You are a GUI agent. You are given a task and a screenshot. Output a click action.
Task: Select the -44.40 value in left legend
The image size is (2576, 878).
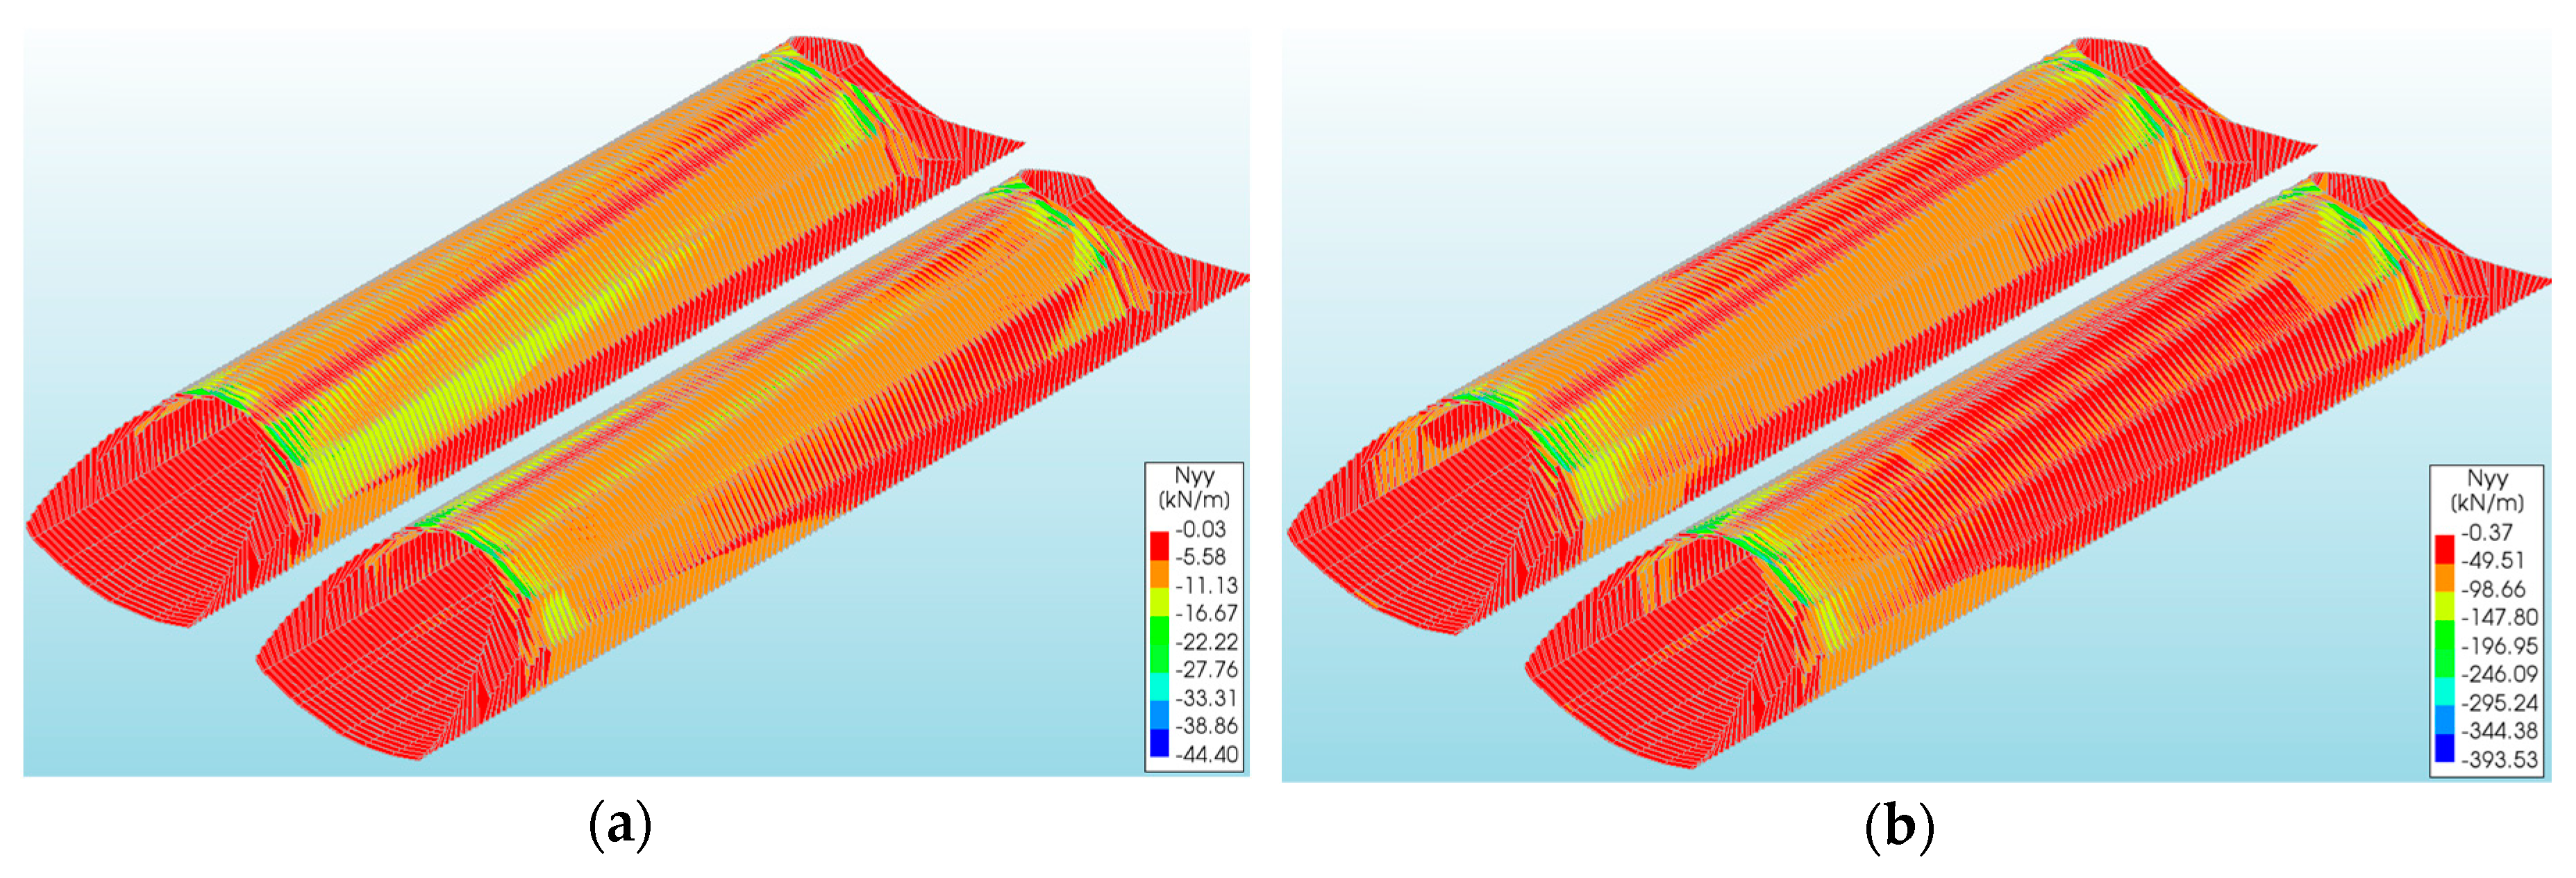point(1206,754)
